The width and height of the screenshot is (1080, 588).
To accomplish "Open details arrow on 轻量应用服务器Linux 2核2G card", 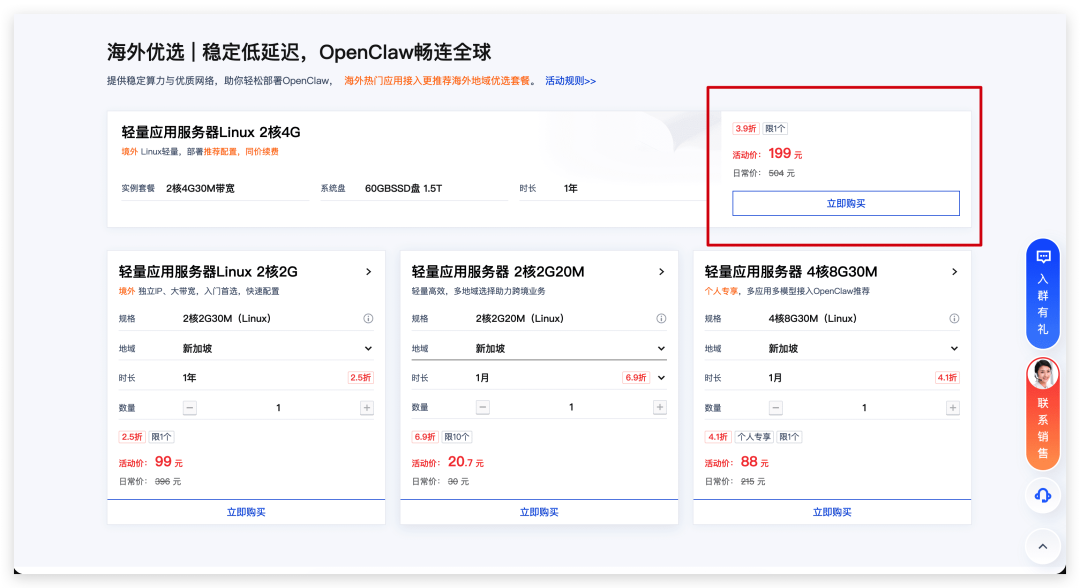I will pos(370,270).
